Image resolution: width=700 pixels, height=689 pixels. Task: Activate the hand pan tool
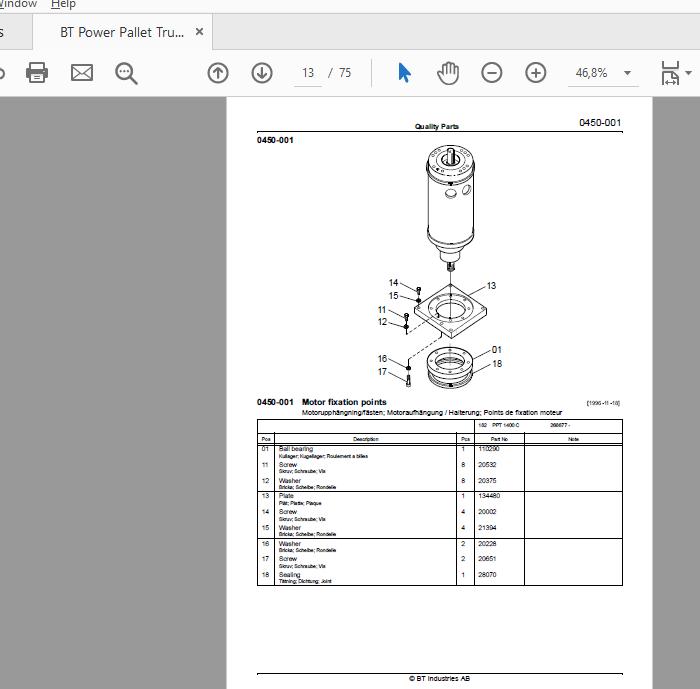coord(448,73)
